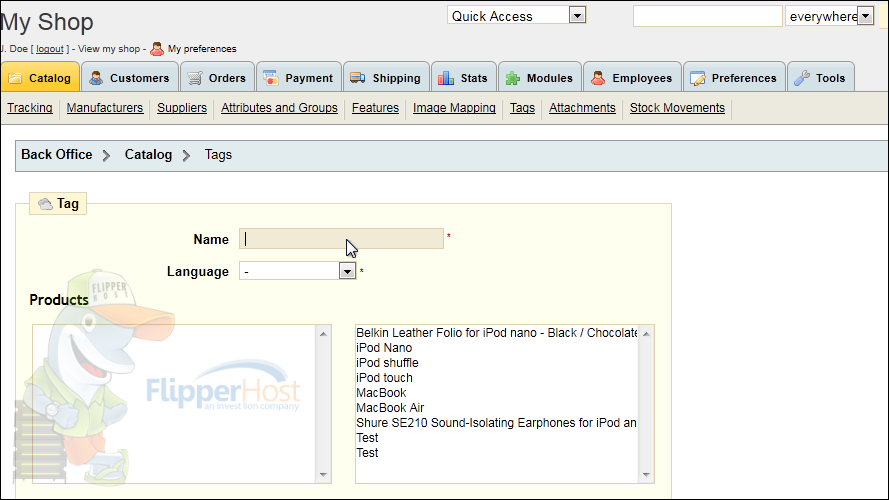Click the View my shop link

(x=109, y=49)
